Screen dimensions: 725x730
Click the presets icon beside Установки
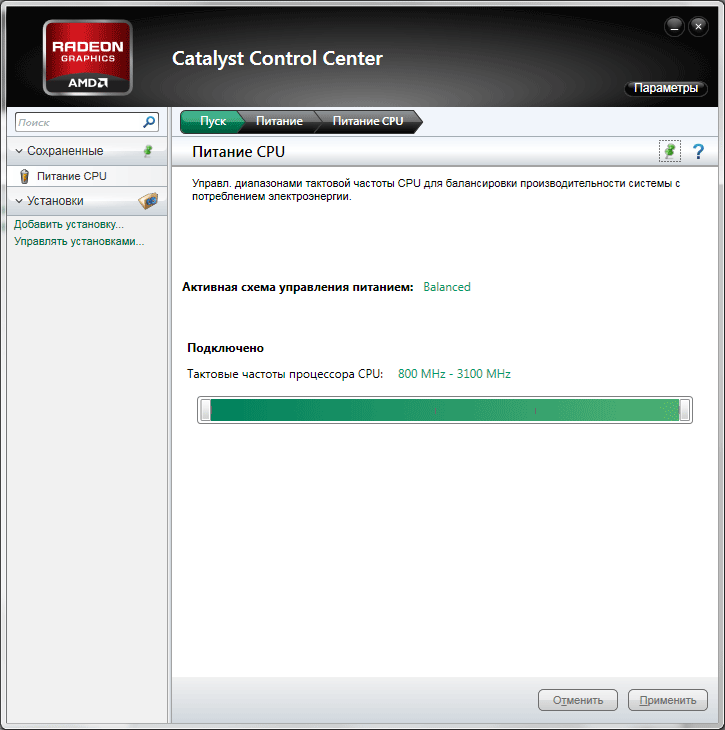pos(148,201)
